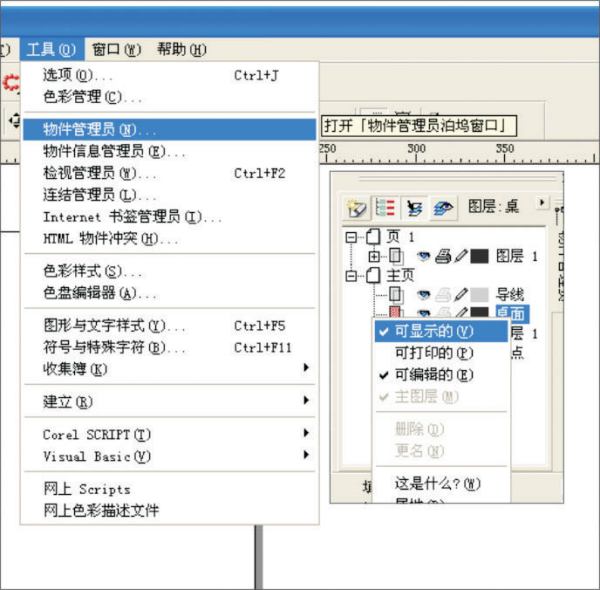Open 色彩样式(S)... menu item

[x=168, y=271]
